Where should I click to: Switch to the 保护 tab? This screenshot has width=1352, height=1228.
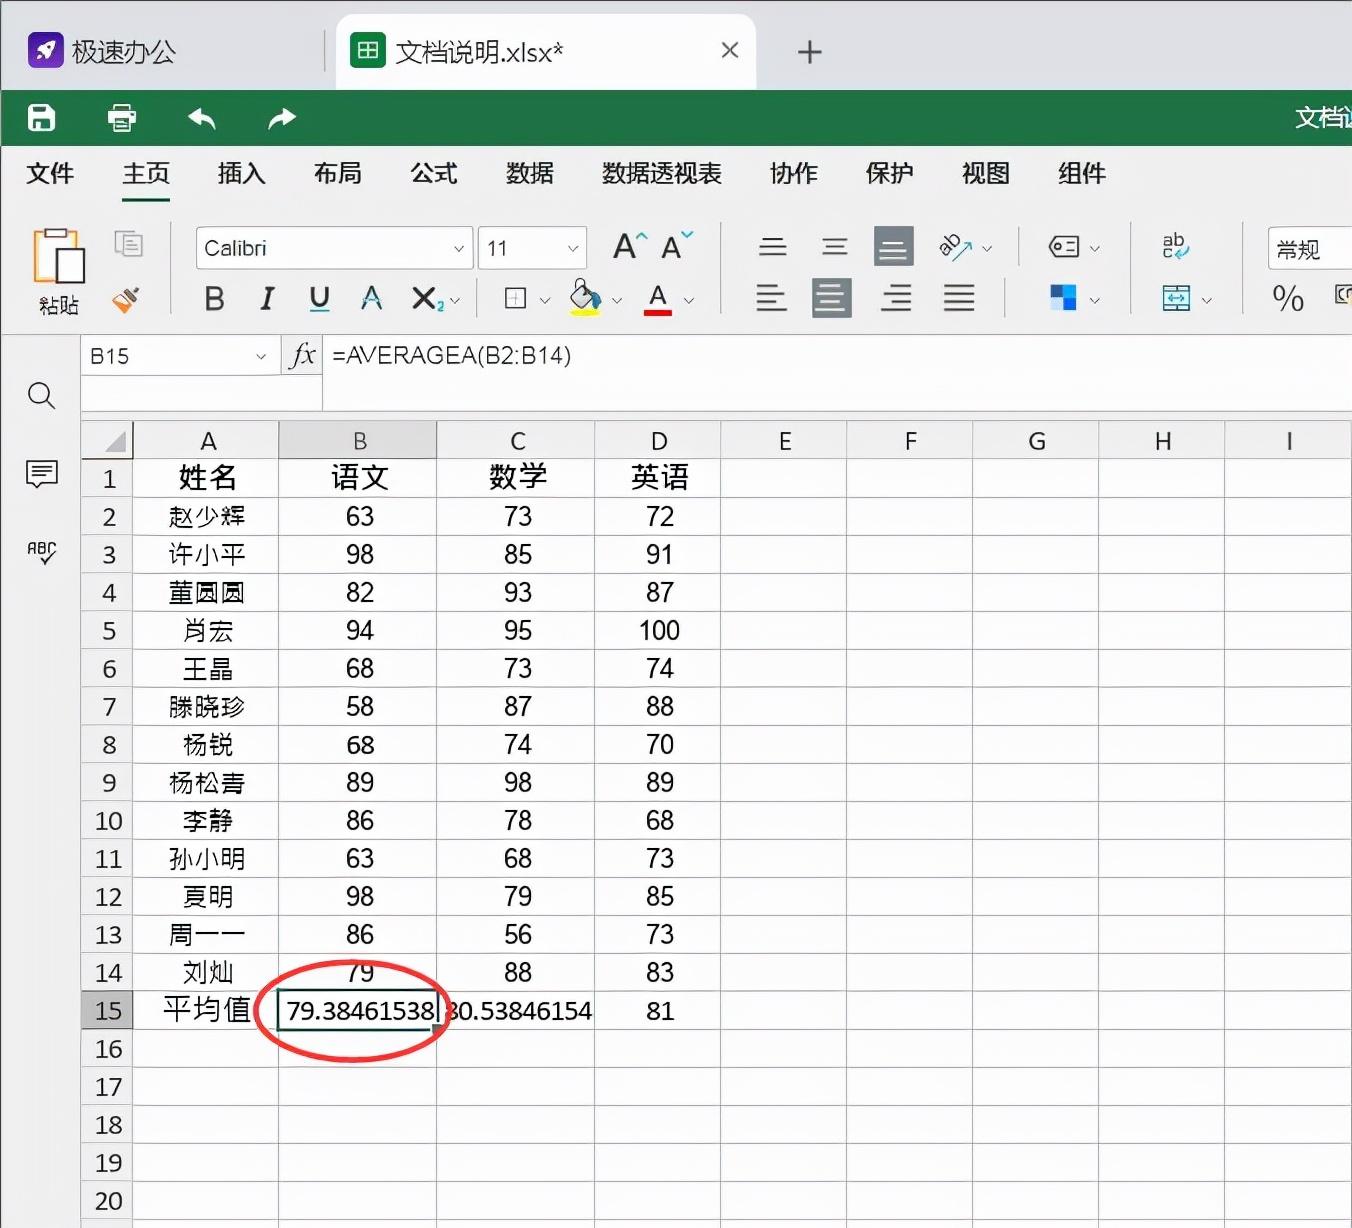tap(890, 173)
